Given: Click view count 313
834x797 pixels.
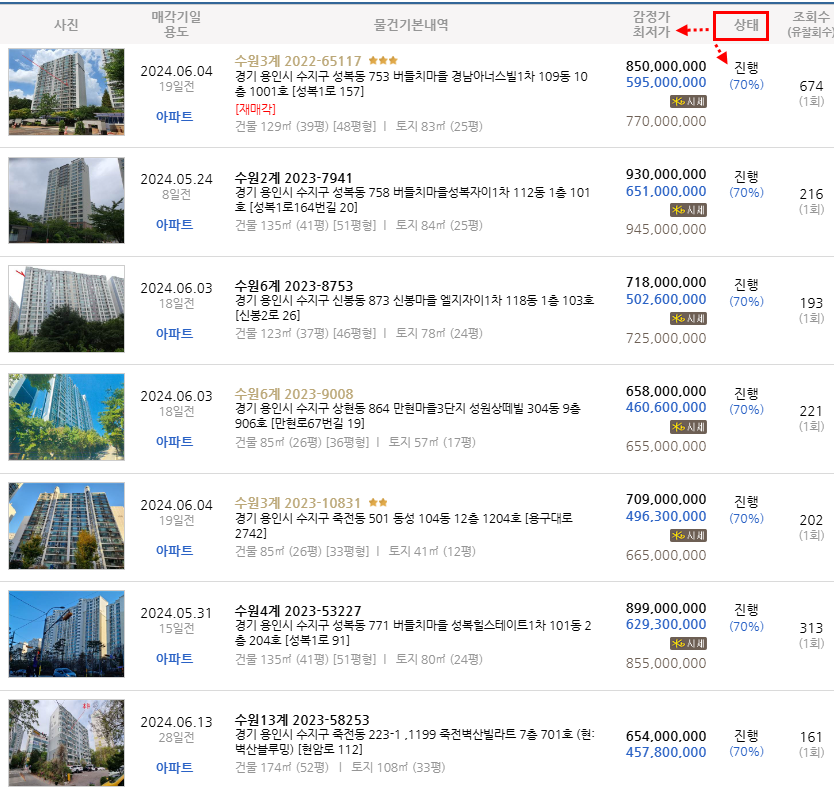Looking at the screenshot, I should coord(811,628).
